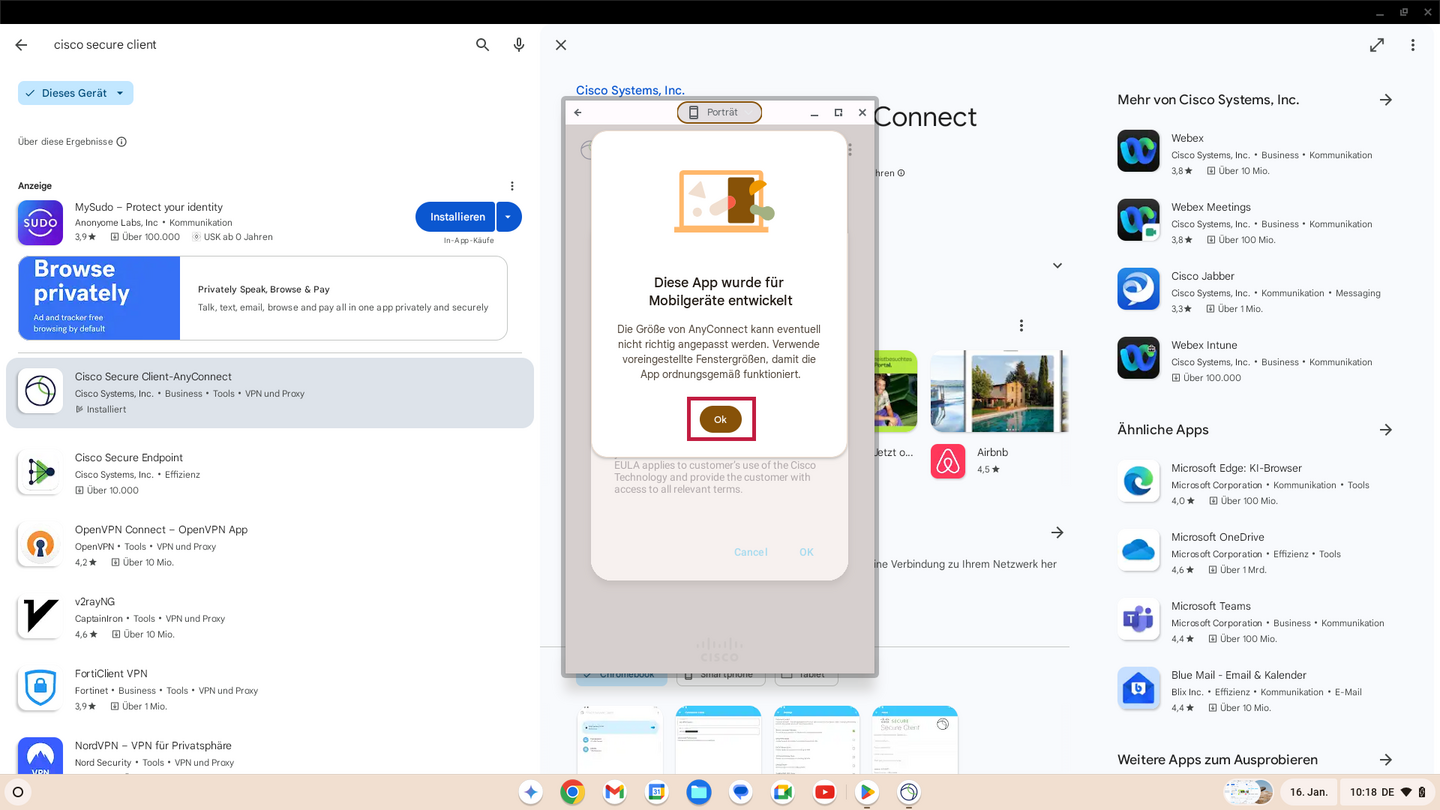Open Gmail from the shelf
The height and width of the screenshot is (810, 1440).
614,792
